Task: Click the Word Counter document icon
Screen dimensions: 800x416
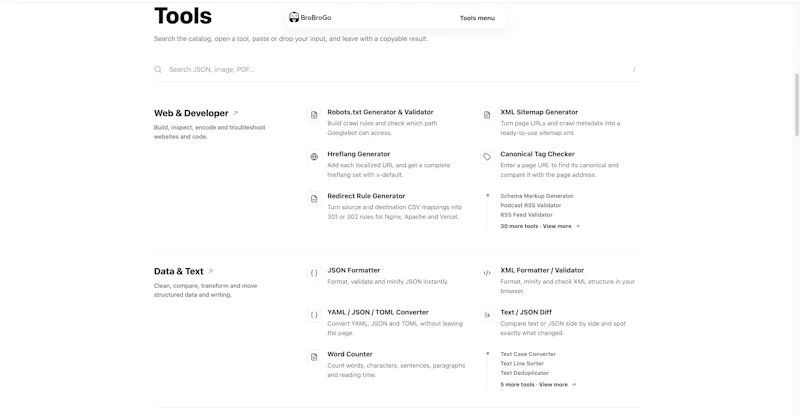Action: tap(314, 357)
